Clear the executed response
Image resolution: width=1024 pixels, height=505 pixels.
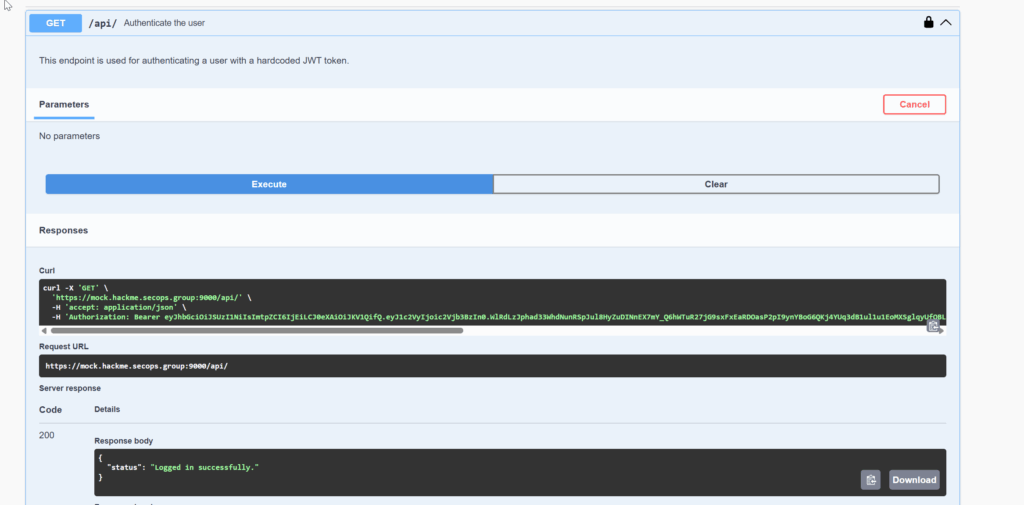point(715,184)
